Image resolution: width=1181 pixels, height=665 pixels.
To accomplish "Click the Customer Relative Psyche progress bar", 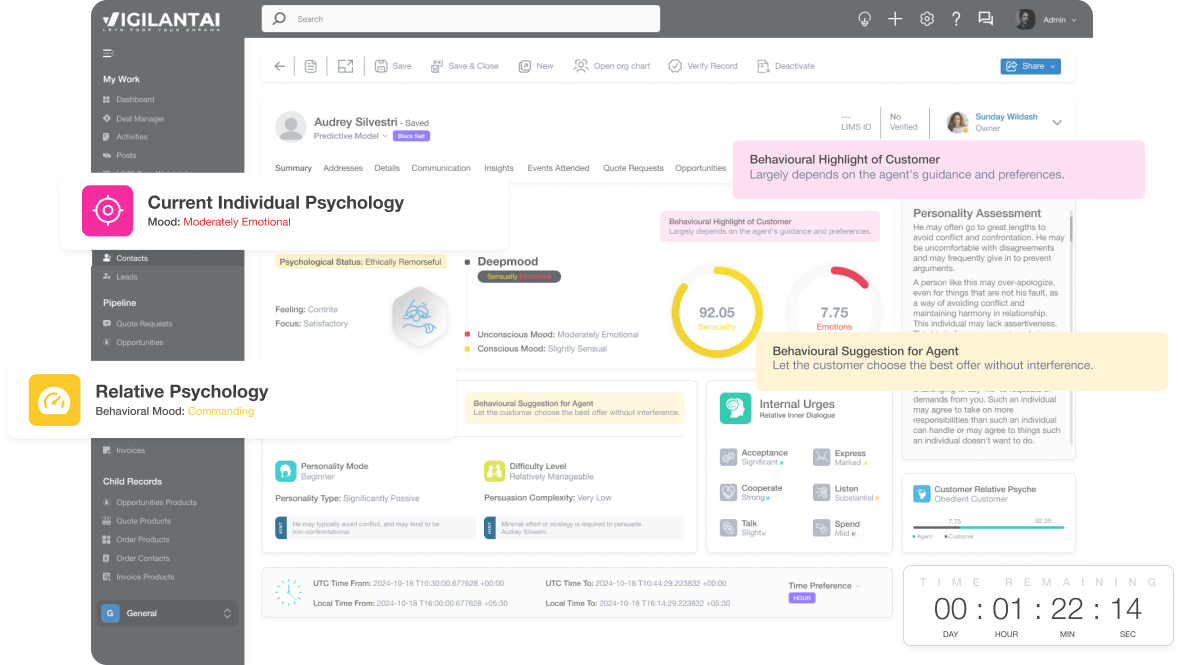I will 988,527.
